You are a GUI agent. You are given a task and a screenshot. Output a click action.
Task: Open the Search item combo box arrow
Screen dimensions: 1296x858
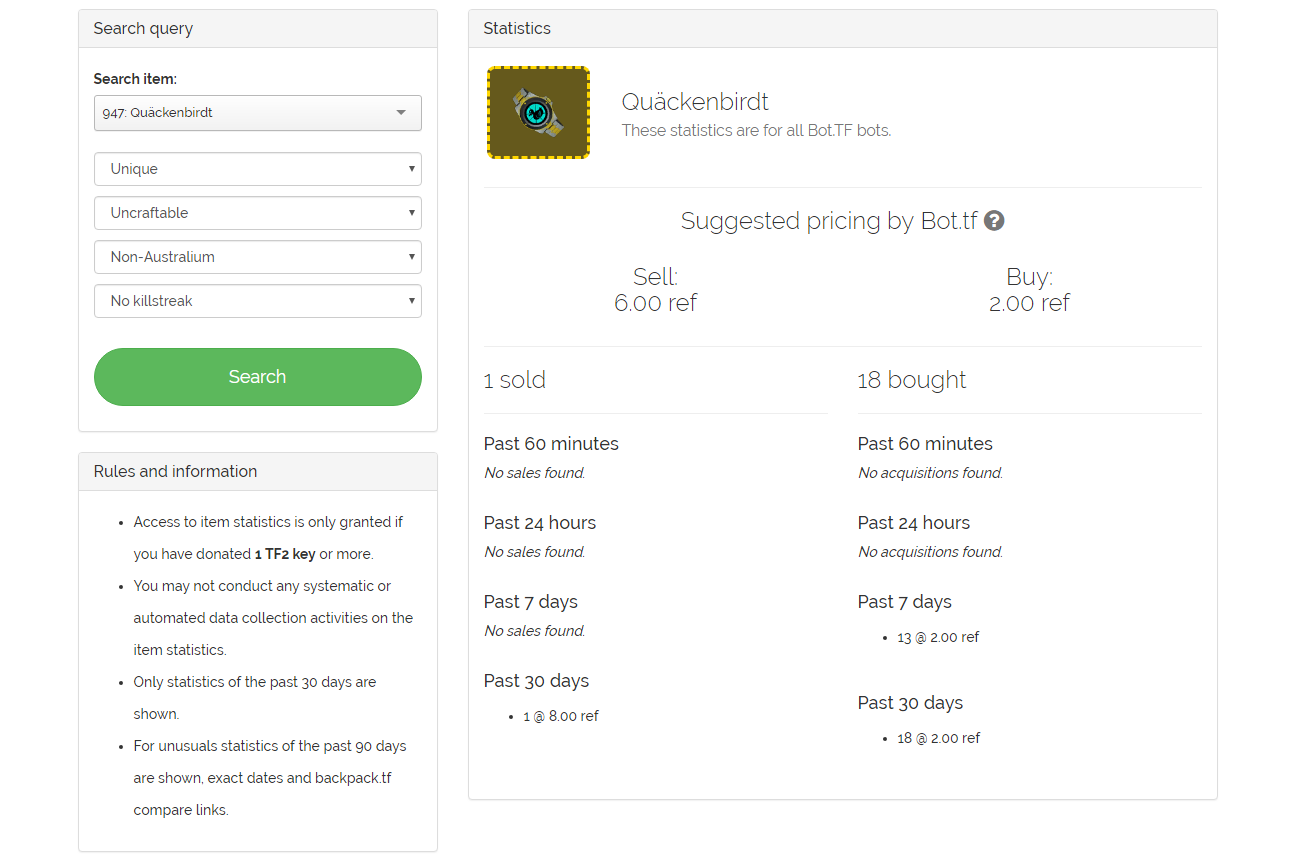(x=401, y=113)
